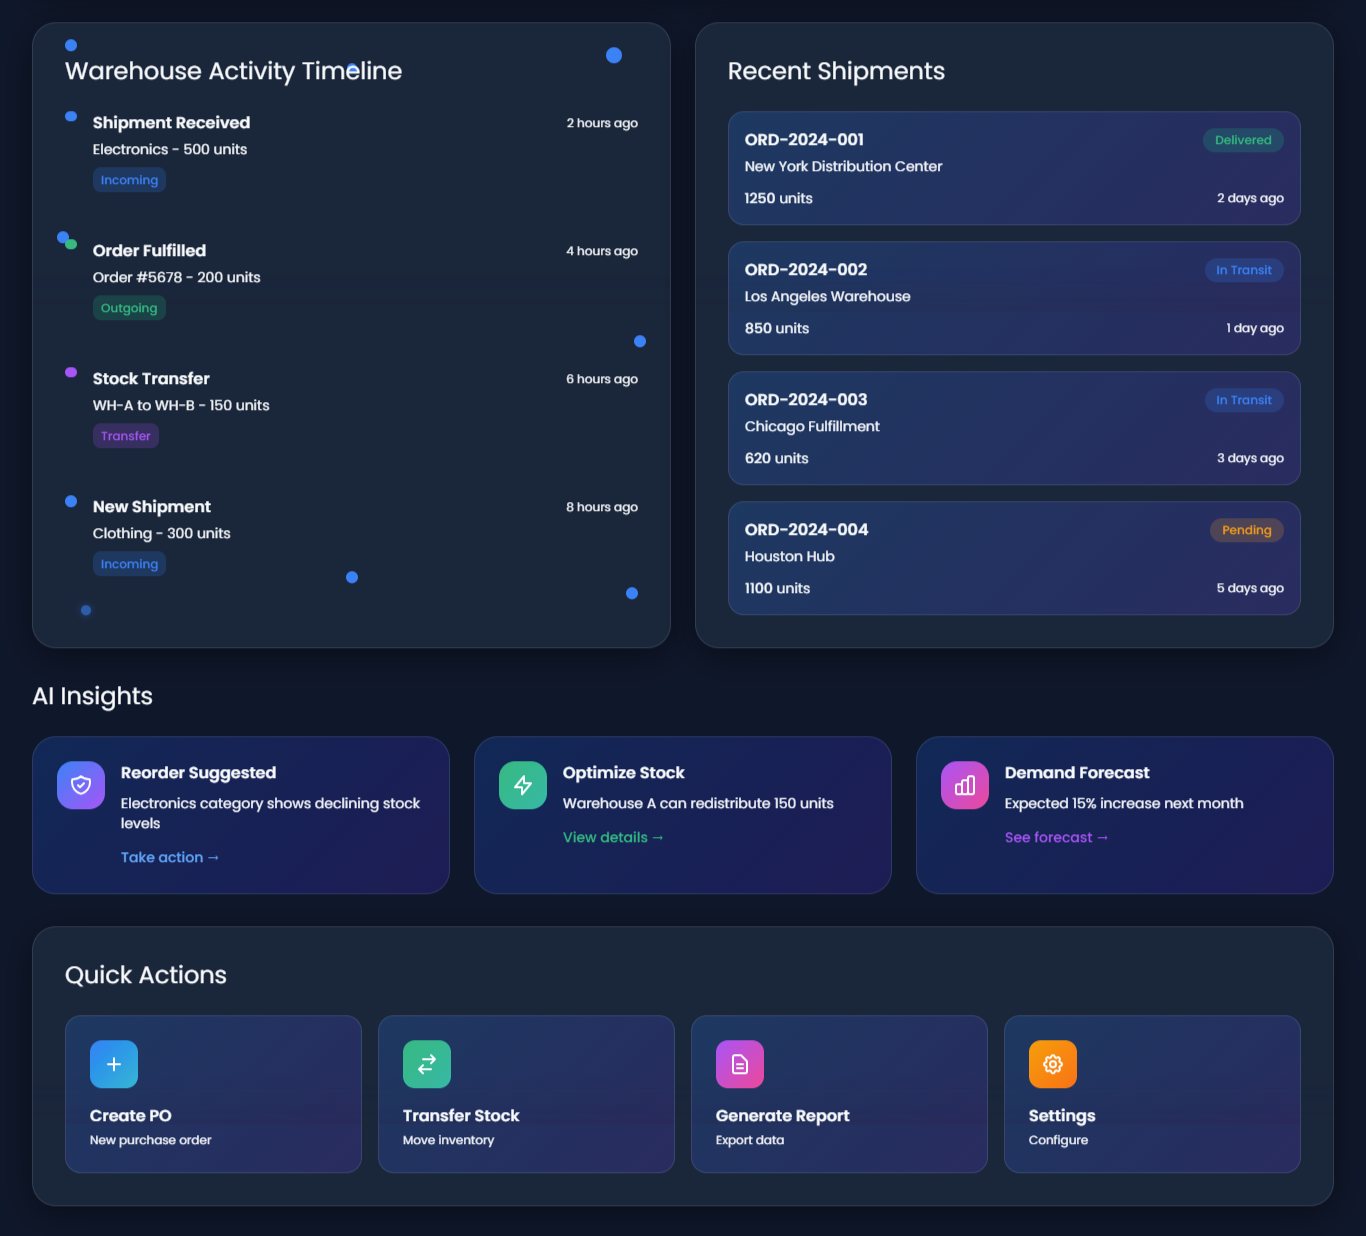Click the '8 hours ago' timestamp
This screenshot has height=1236, width=1366.
(602, 507)
